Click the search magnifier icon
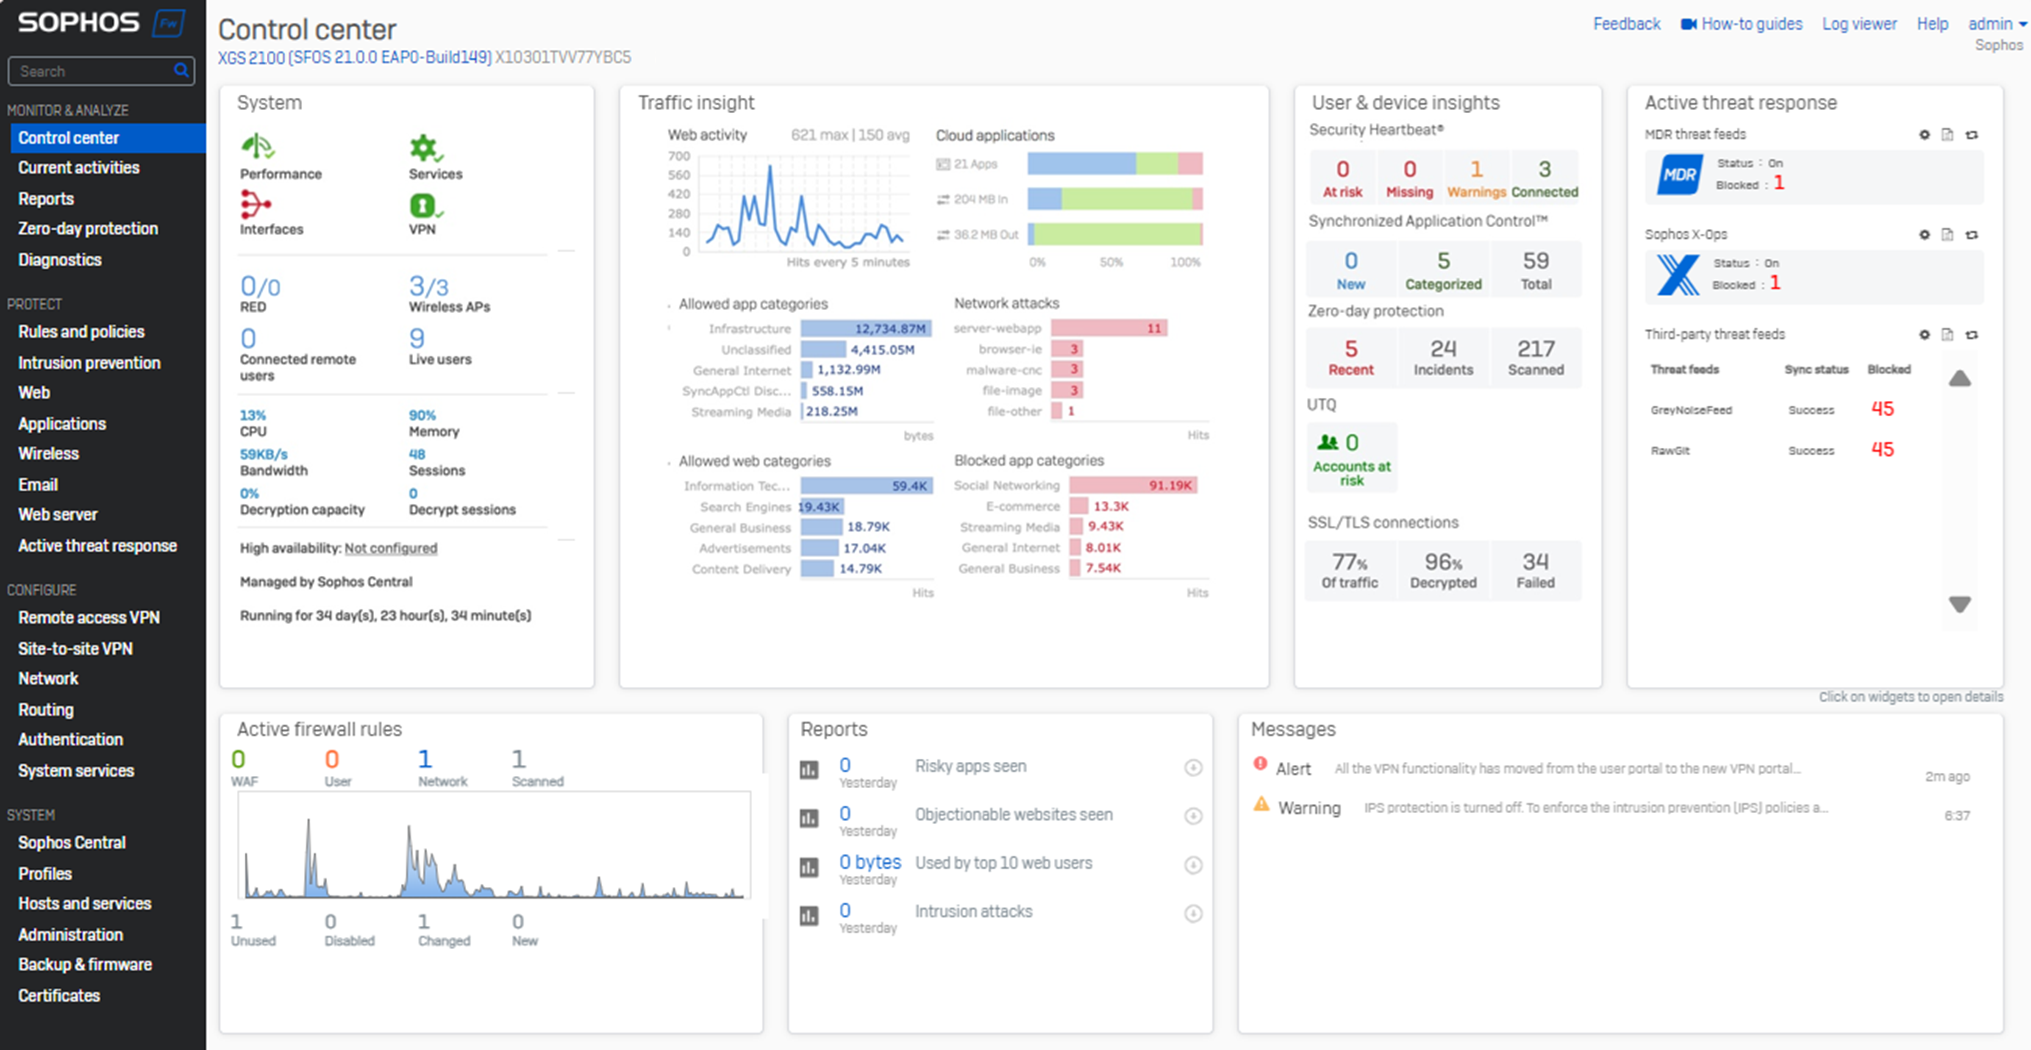The width and height of the screenshot is (2031, 1050). coord(181,71)
